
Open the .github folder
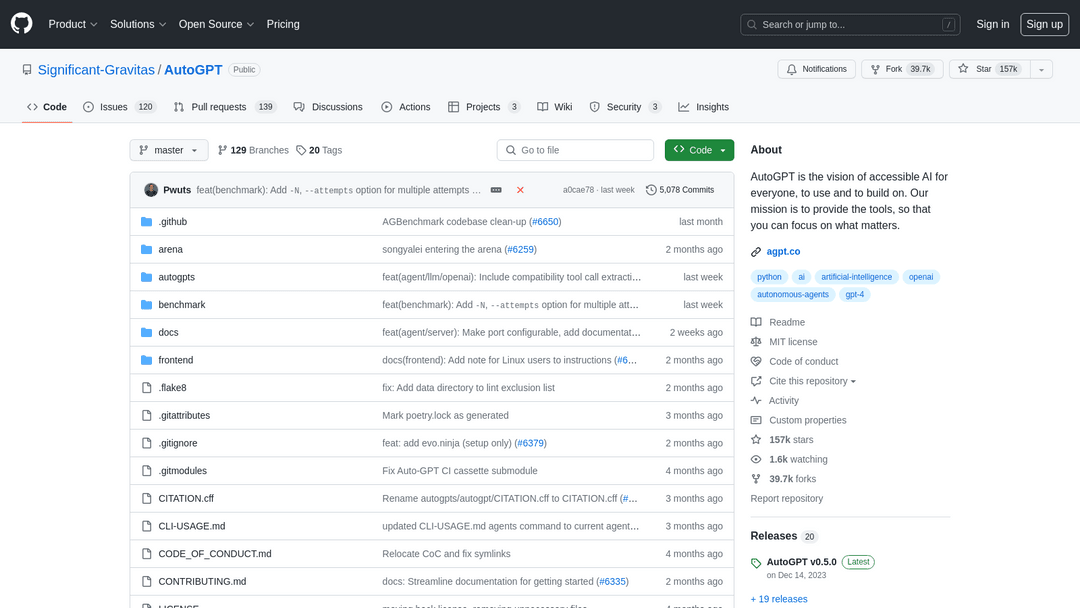172,222
